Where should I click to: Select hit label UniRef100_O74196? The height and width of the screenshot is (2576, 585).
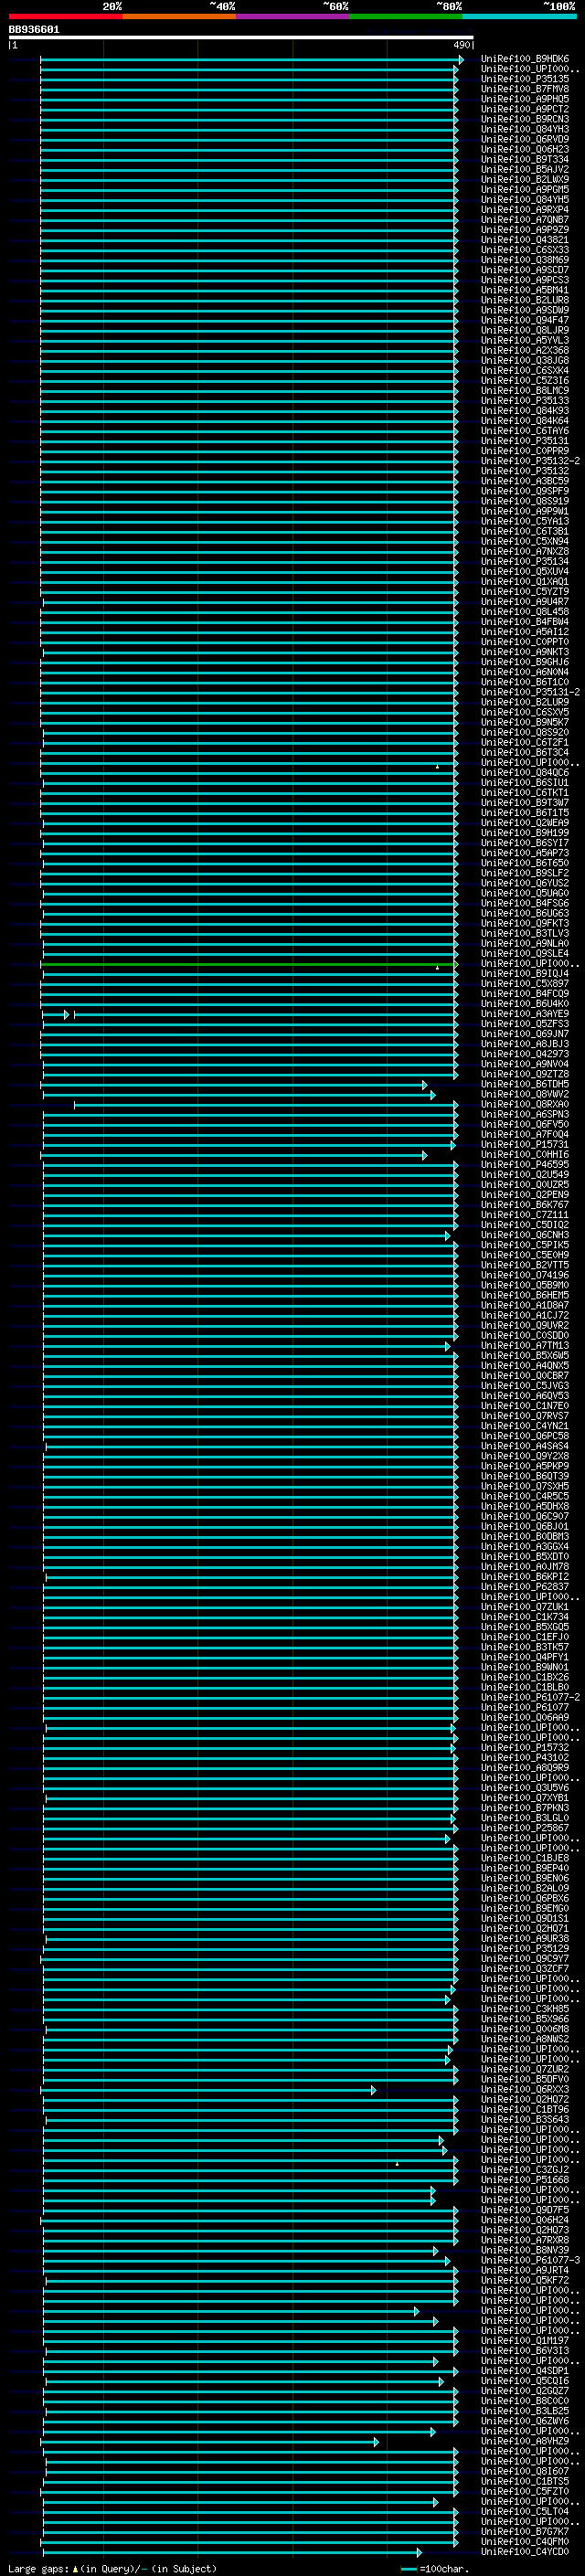[x=525, y=1276]
